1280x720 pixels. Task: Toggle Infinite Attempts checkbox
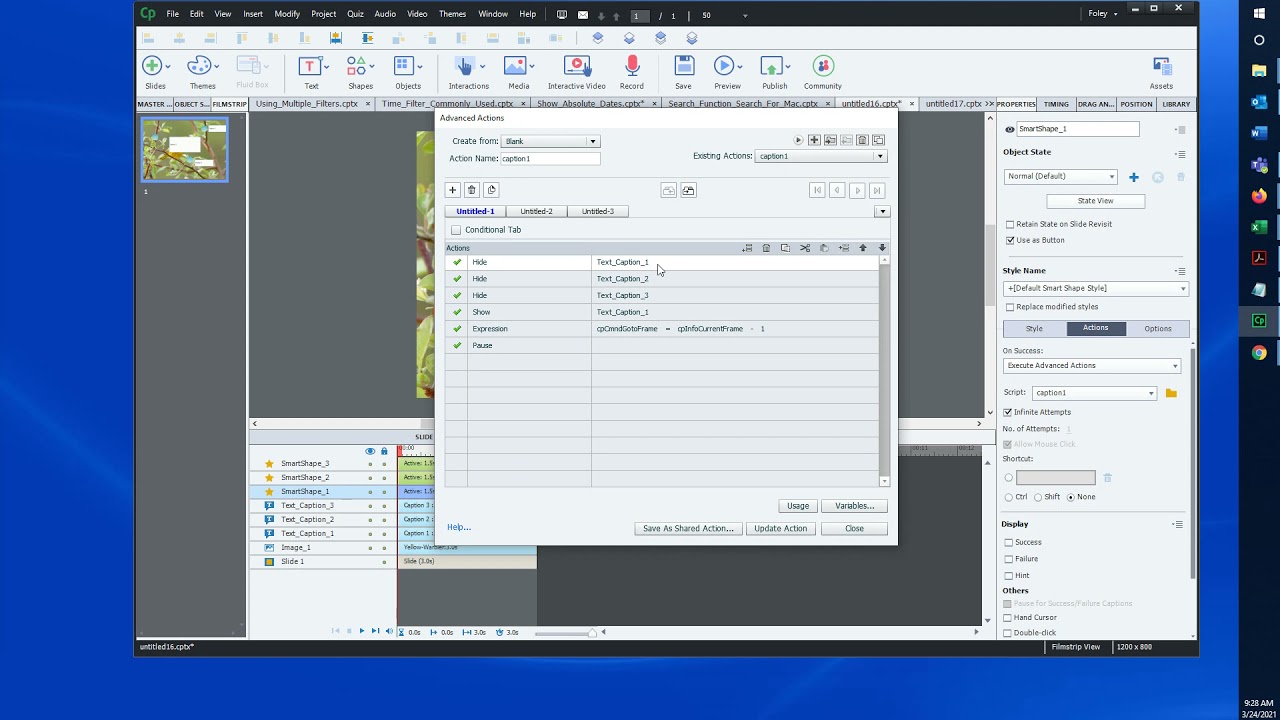pyautogui.click(x=1008, y=412)
